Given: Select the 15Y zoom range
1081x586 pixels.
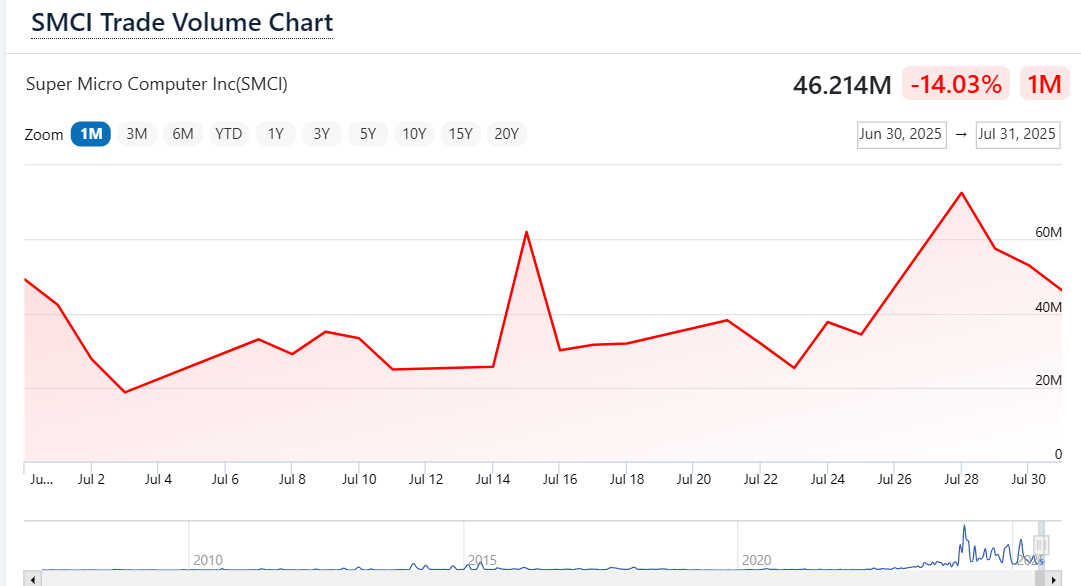Looking at the screenshot, I should tap(461, 134).
